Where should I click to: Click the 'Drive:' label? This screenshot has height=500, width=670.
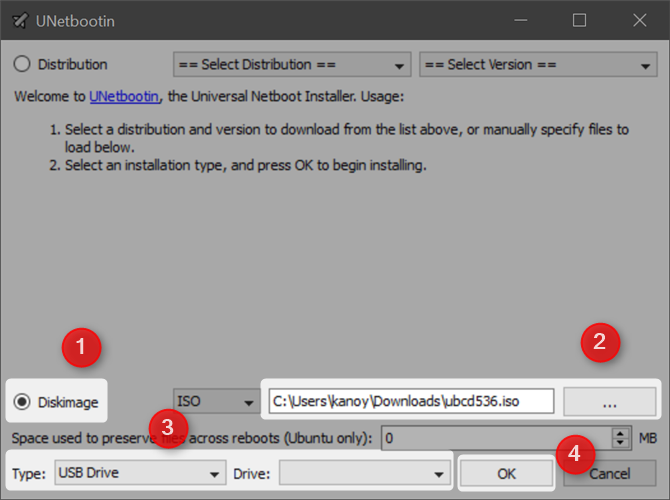click(x=252, y=474)
